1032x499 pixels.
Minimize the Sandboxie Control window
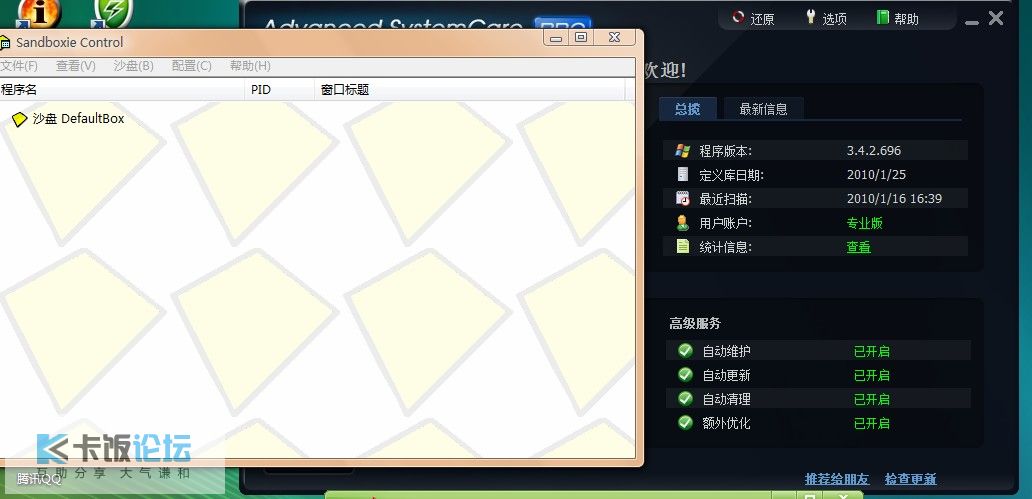tap(556, 38)
